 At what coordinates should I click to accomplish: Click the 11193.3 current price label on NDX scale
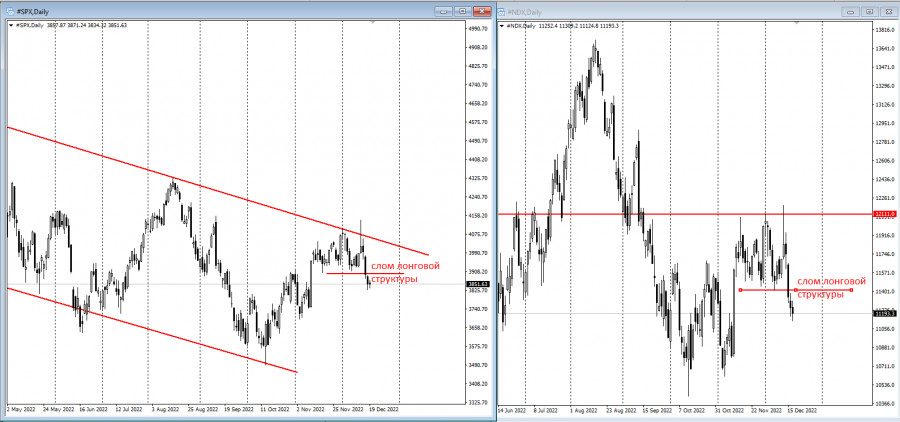883,313
